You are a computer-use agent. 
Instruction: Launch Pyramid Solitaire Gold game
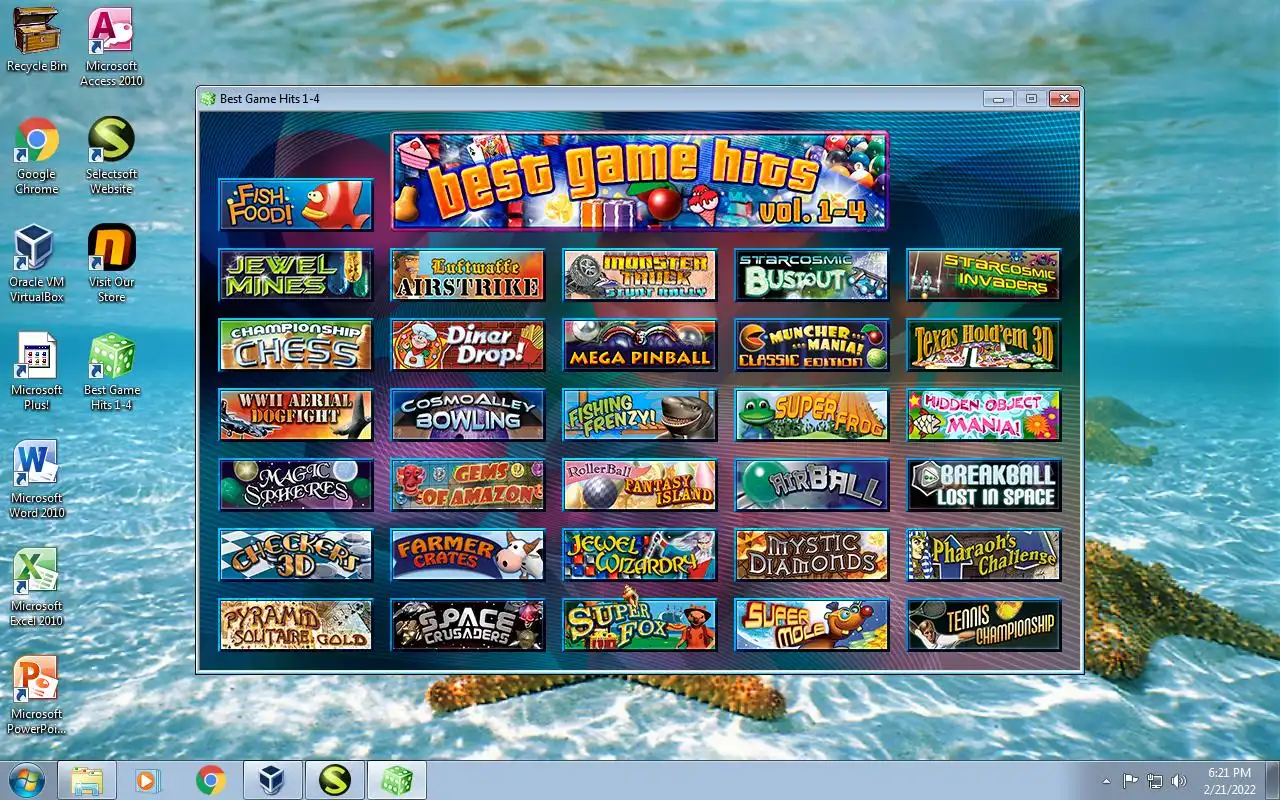296,625
